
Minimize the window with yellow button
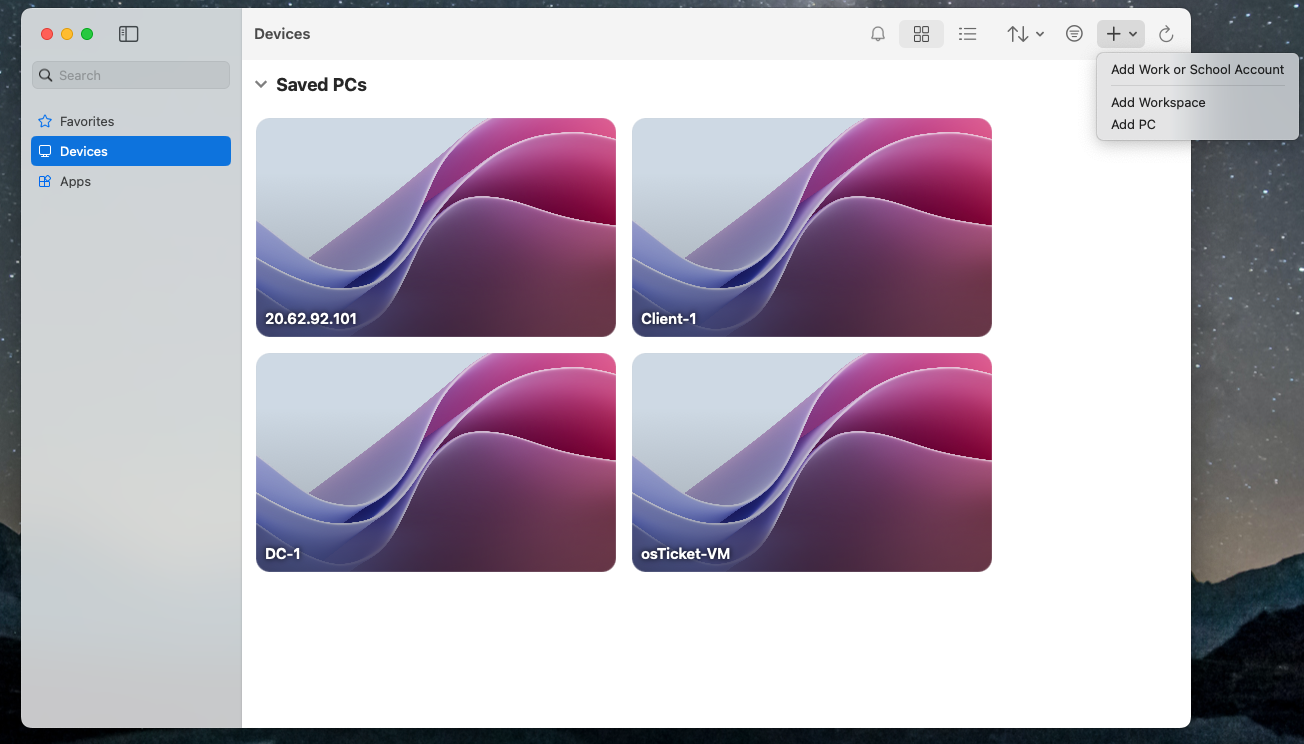coord(67,34)
